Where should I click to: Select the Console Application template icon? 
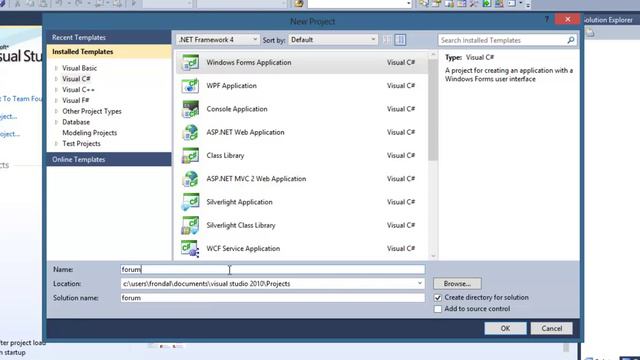coord(190,109)
